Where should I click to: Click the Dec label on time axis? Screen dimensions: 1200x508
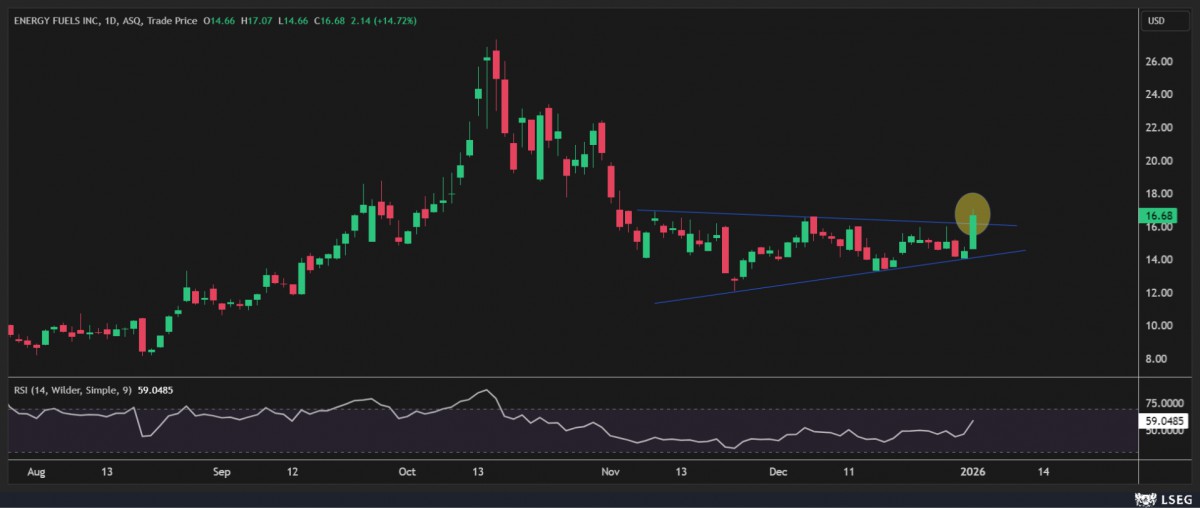click(x=777, y=470)
